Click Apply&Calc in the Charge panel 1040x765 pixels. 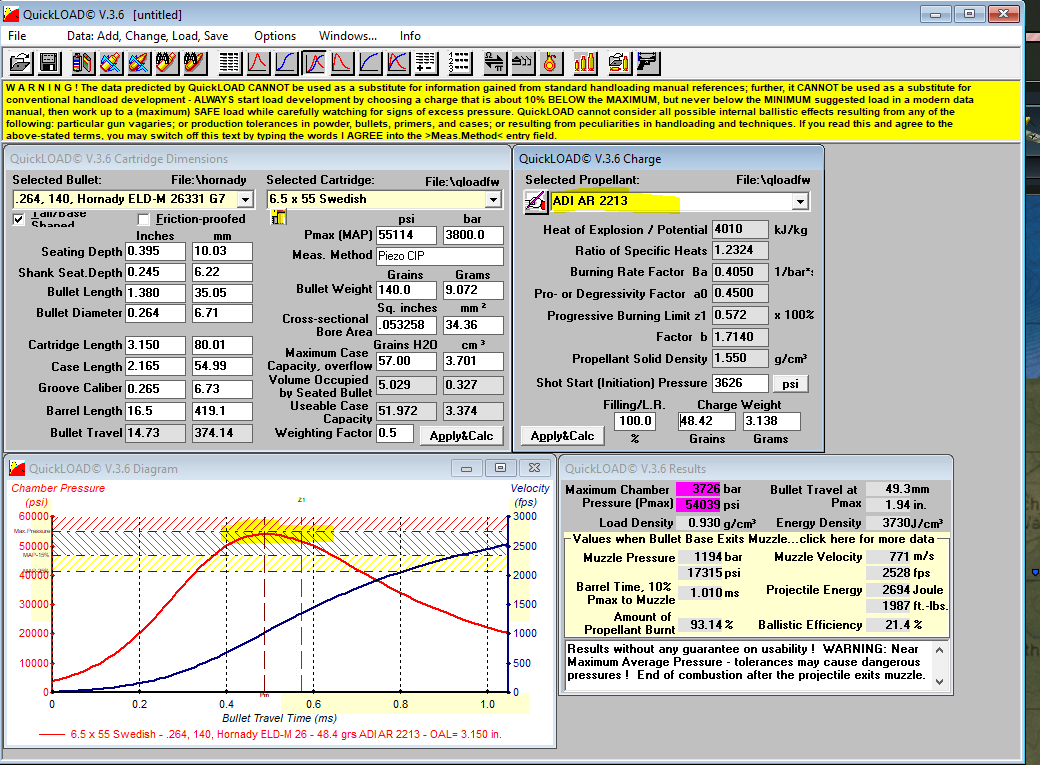coord(562,436)
